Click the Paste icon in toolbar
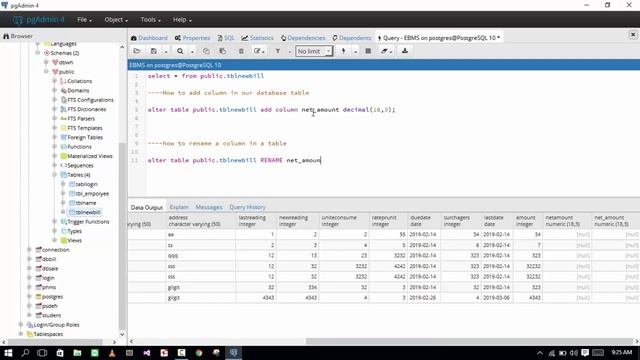 pos(222,51)
